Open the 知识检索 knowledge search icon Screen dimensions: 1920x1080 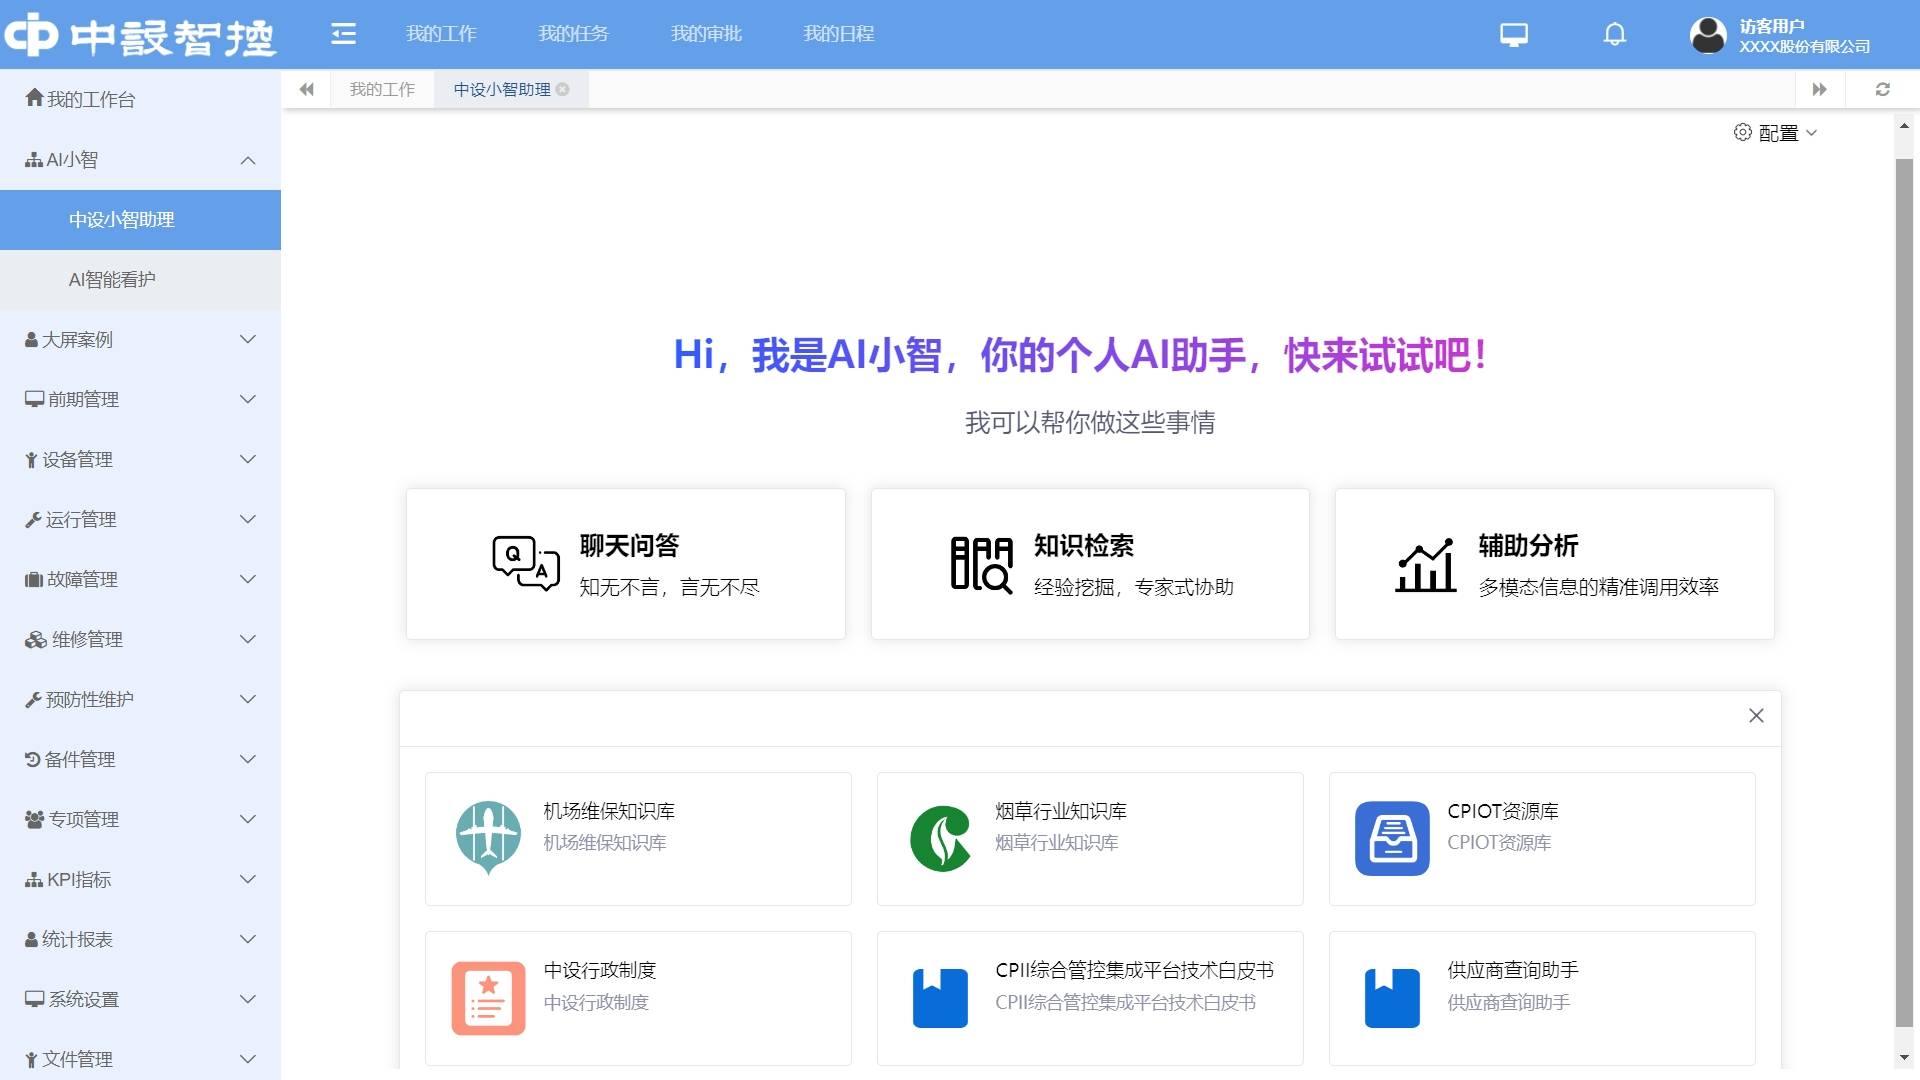(981, 563)
